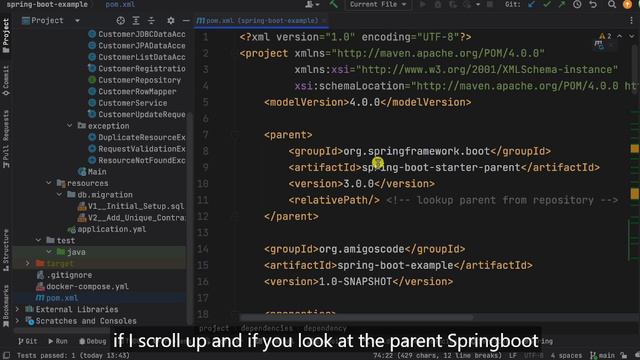The height and width of the screenshot is (360, 640).
Task: Expand the target folder
Action: click(x=28, y=264)
